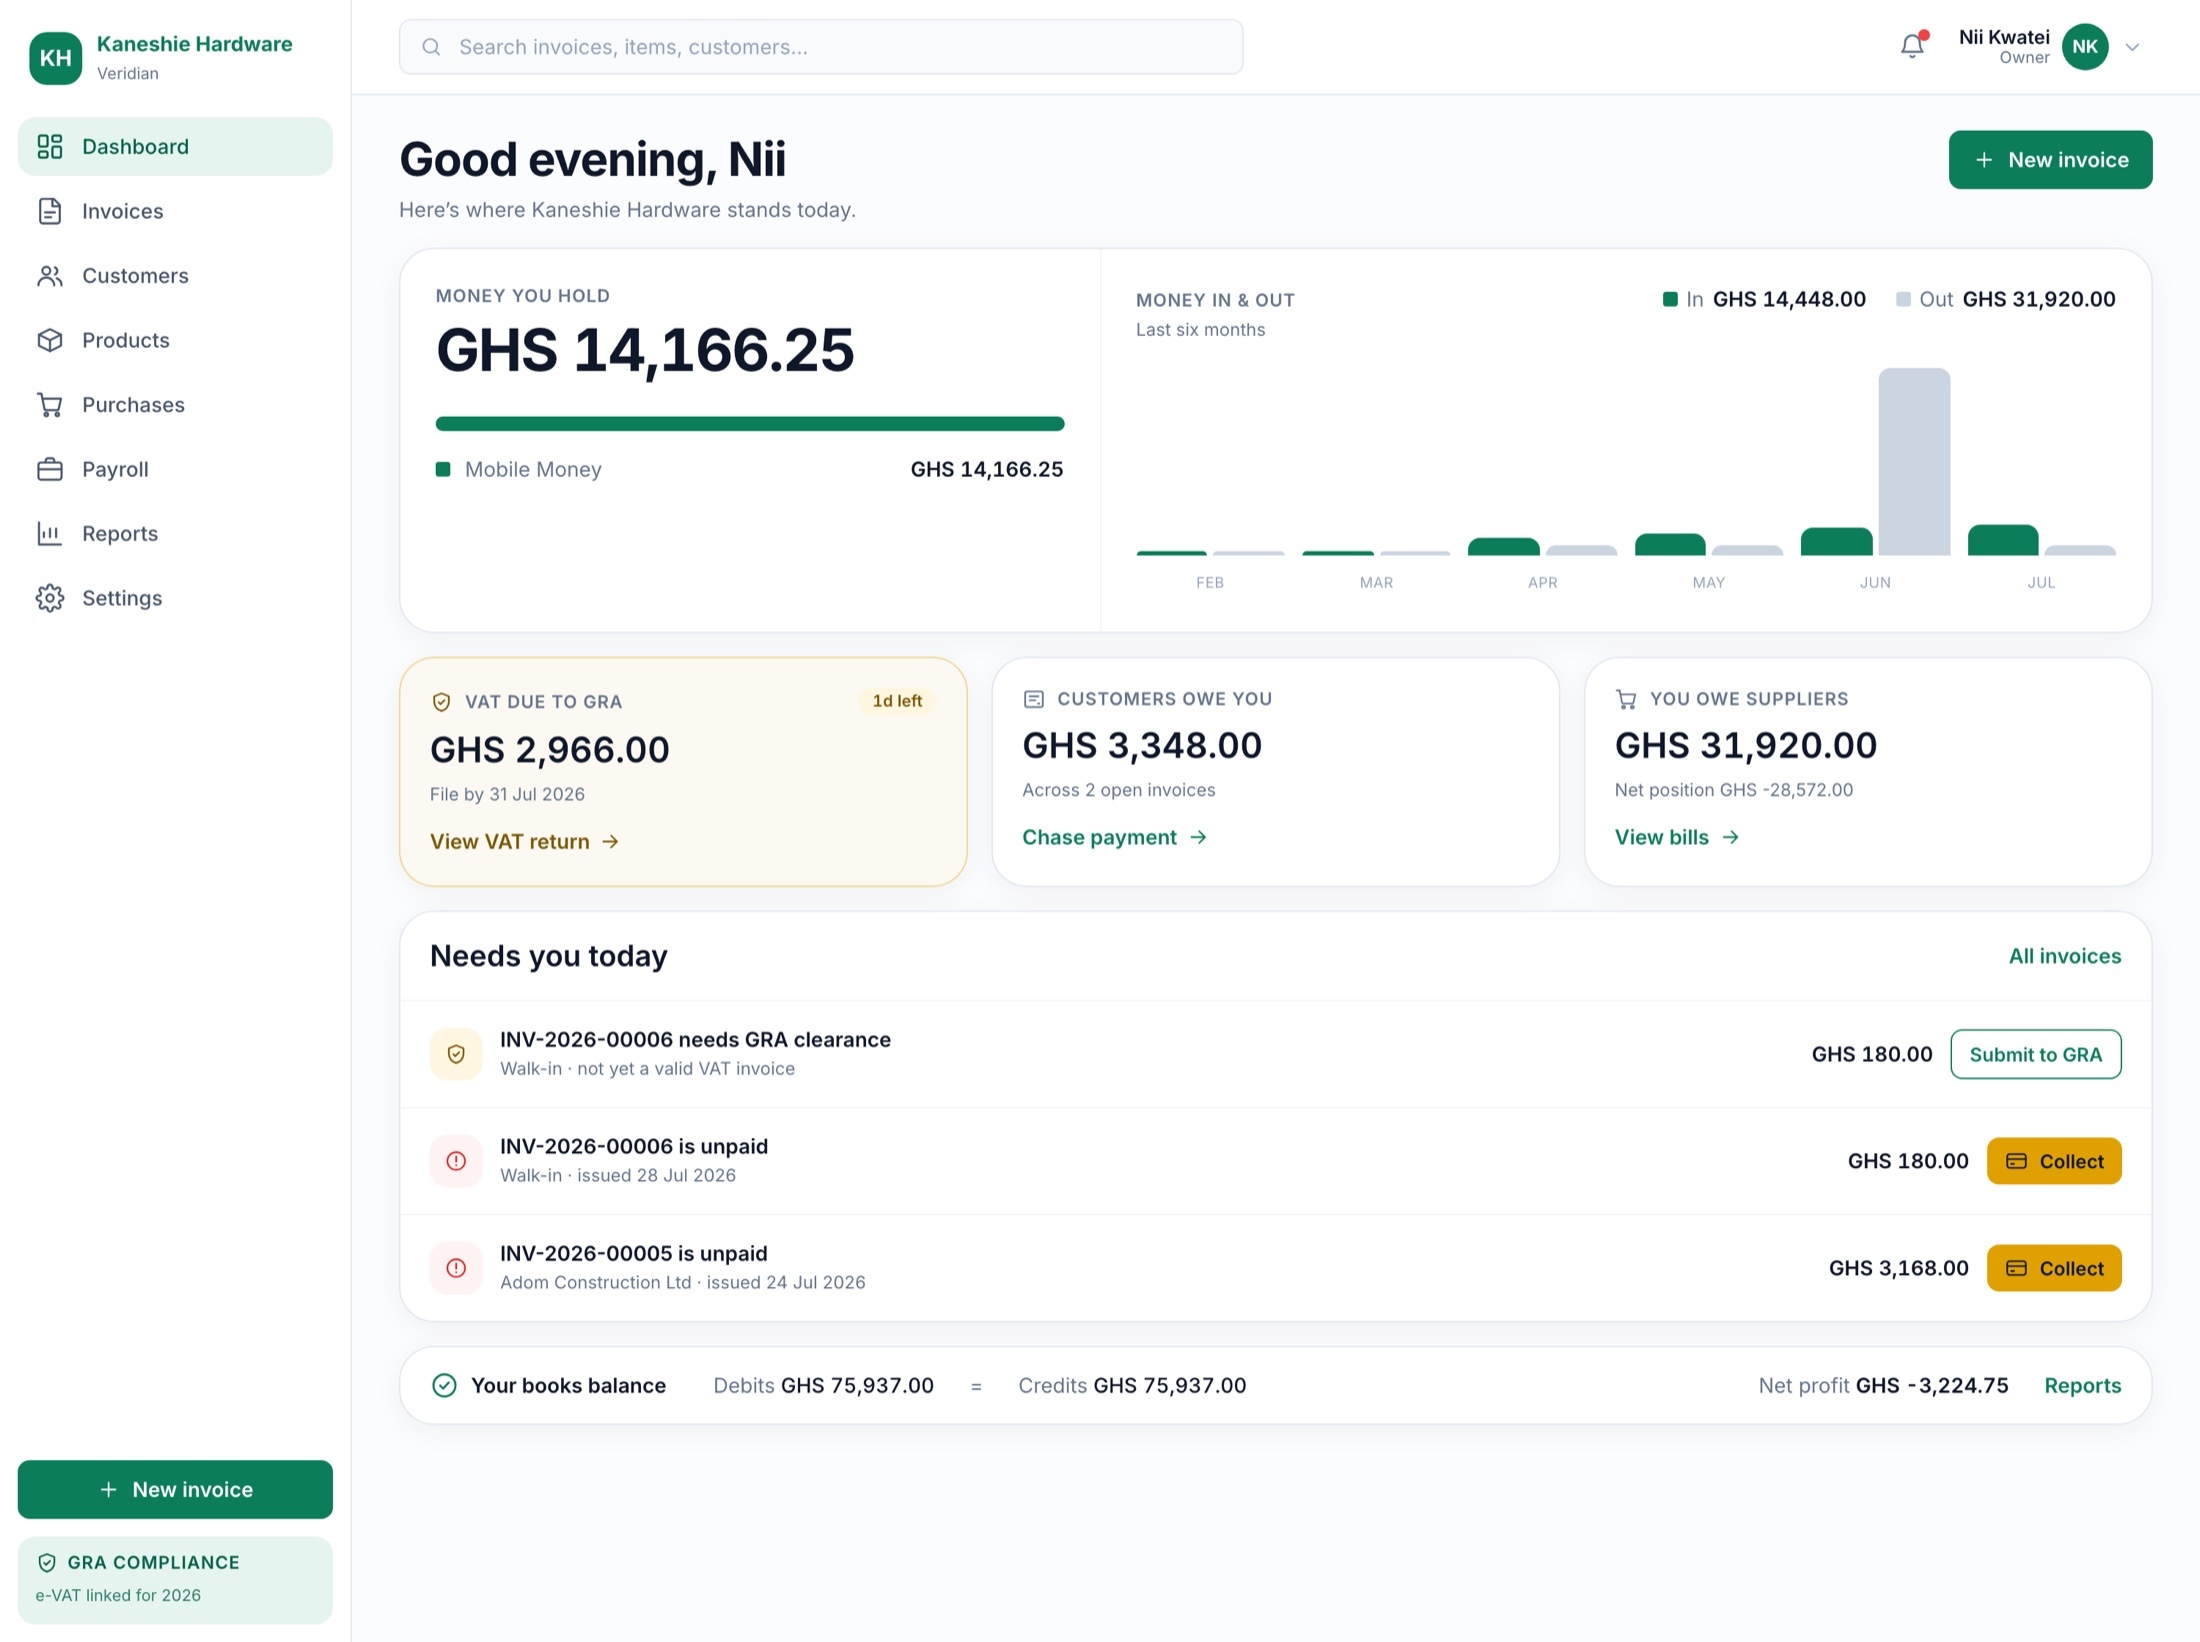Click the GRA clearance shield row icon
This screenshot has width=2200, height=1642.
click(456, 1054)
